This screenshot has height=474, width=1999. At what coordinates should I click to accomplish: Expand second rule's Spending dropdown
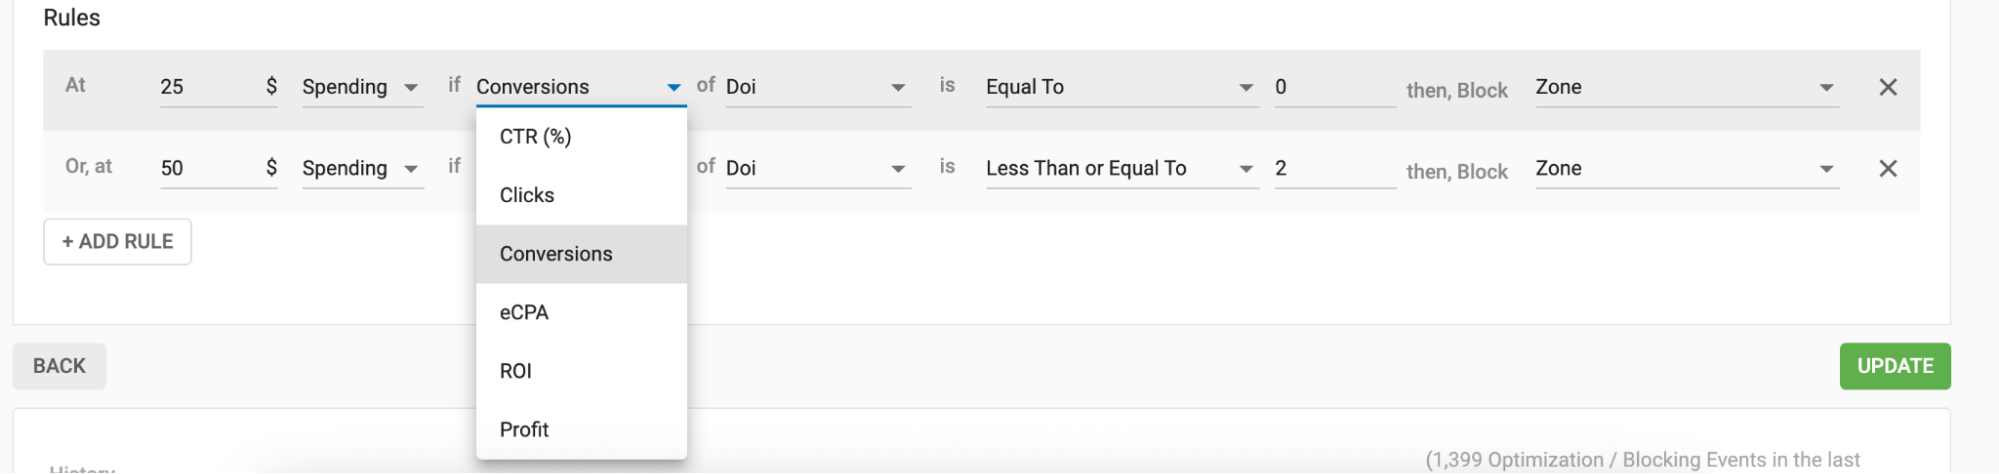(x=361, y=168)
